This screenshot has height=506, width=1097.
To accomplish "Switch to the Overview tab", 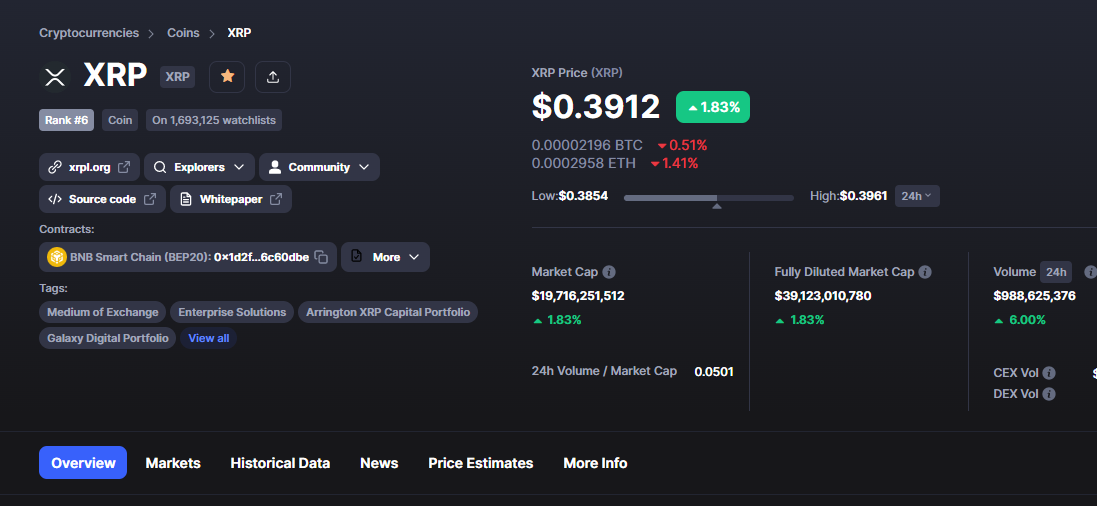I will coord(83,463).
